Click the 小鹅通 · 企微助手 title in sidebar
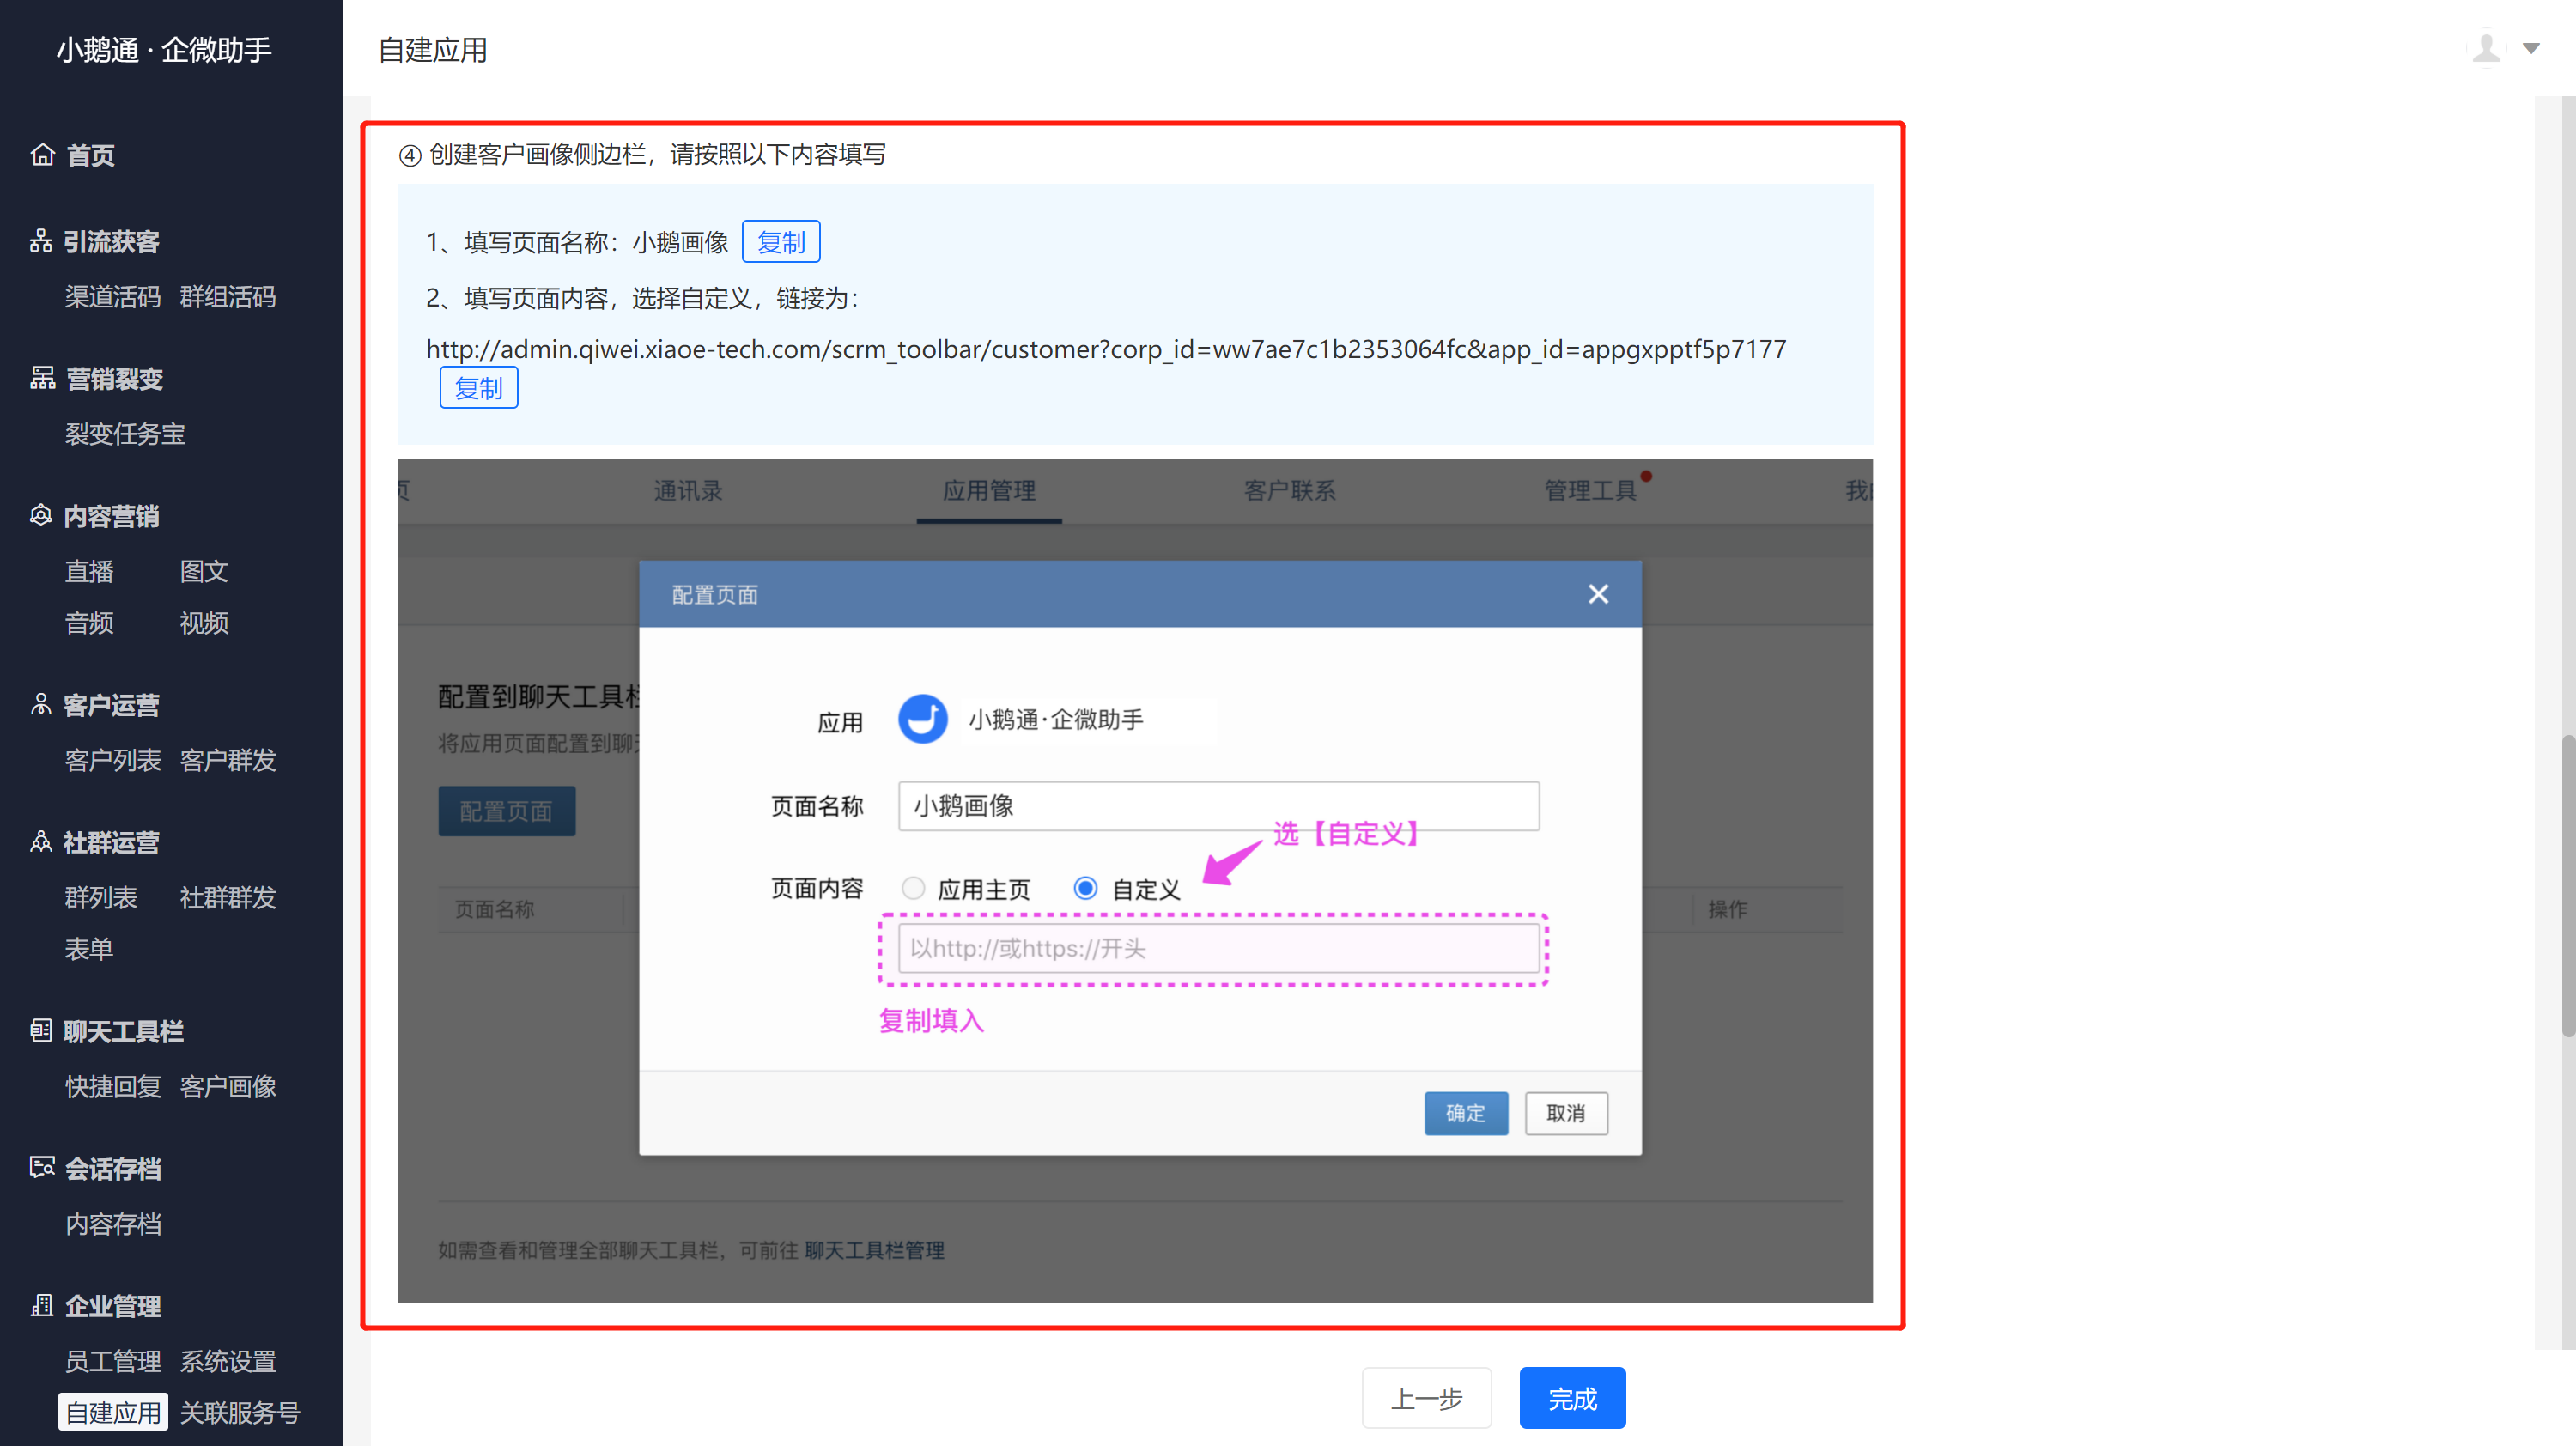The height and width of the screenshot is (1446, 2576). 164,50
